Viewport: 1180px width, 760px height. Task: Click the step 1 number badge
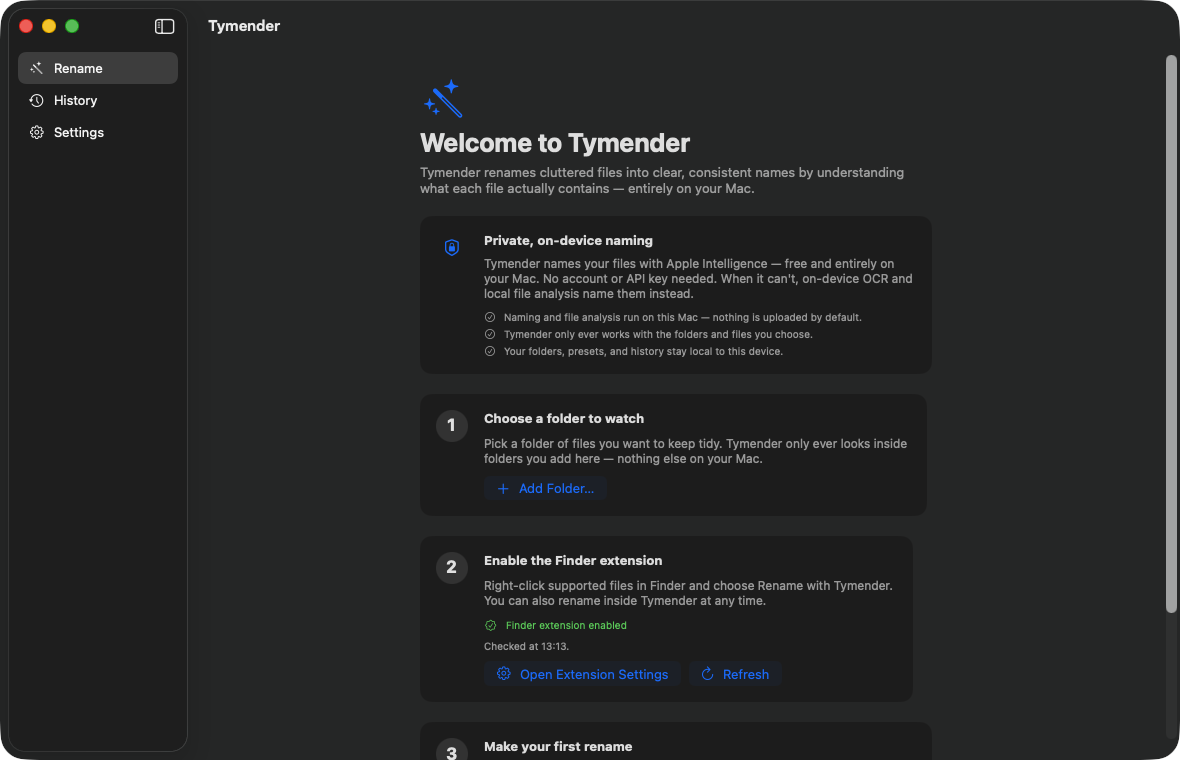click(x=452, y=426)
